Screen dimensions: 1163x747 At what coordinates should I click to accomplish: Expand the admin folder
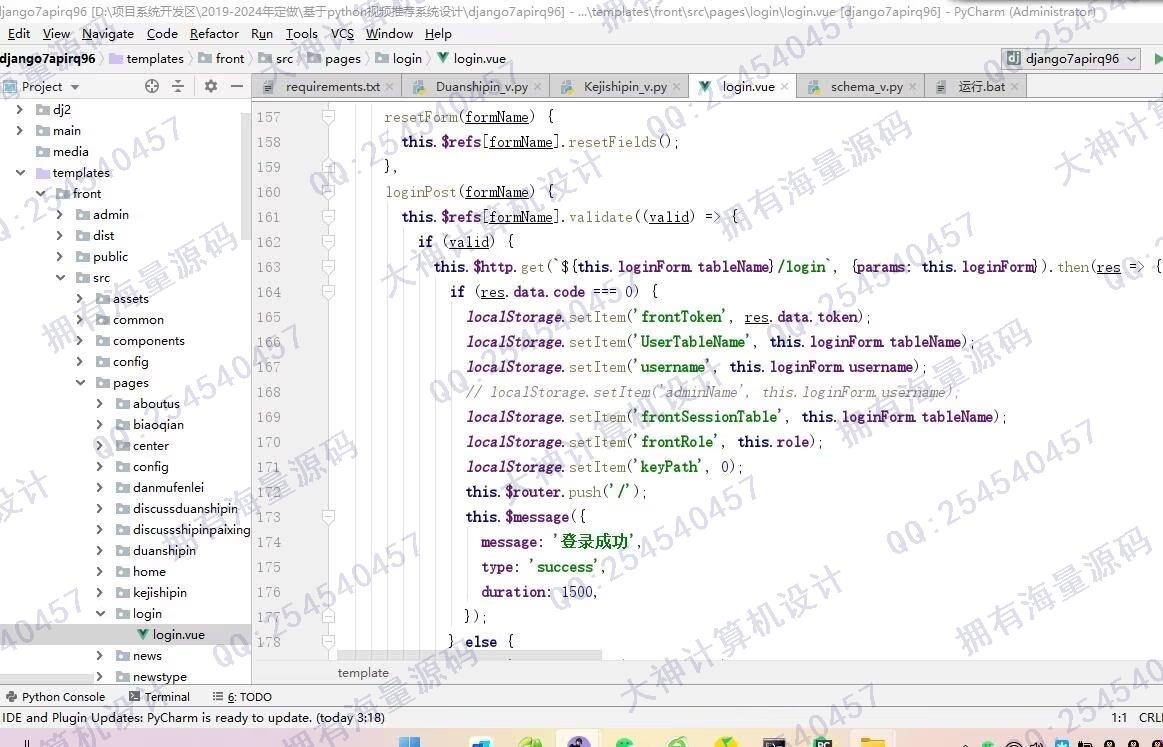tap(60, 214)
